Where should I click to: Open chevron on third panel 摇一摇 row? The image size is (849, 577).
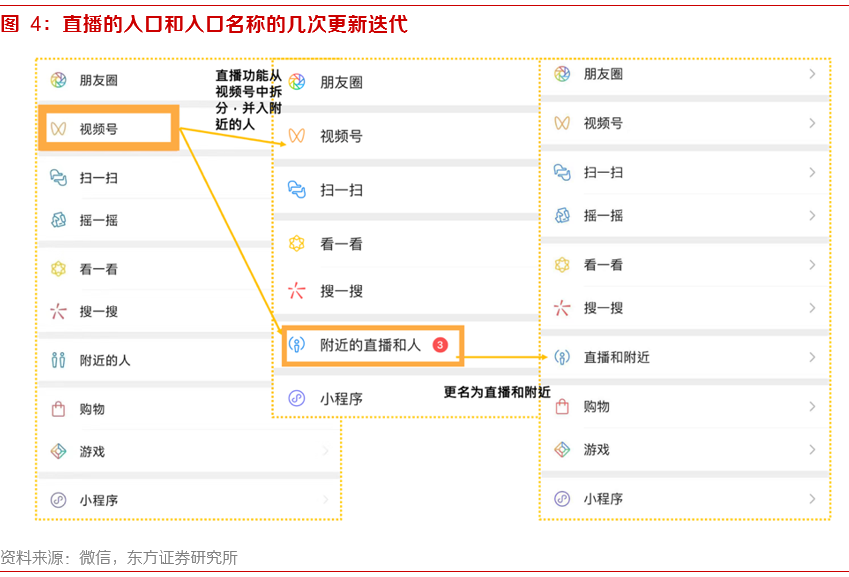click(812, 215)
